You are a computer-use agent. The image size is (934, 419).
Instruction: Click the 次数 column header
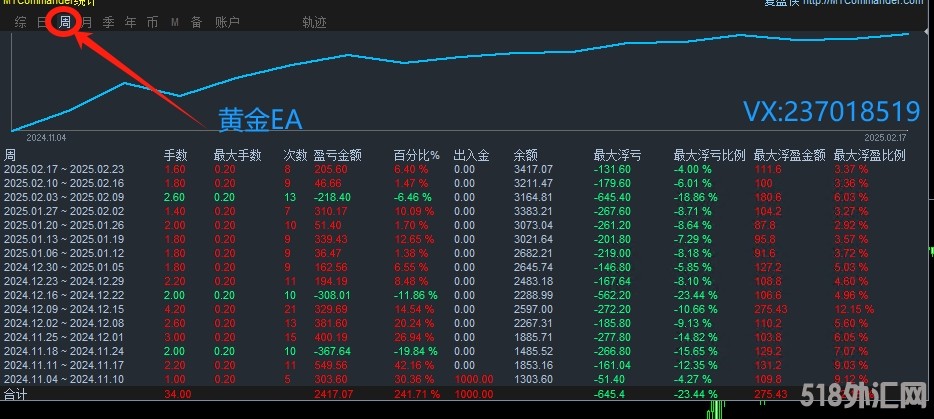pos(295,156)
